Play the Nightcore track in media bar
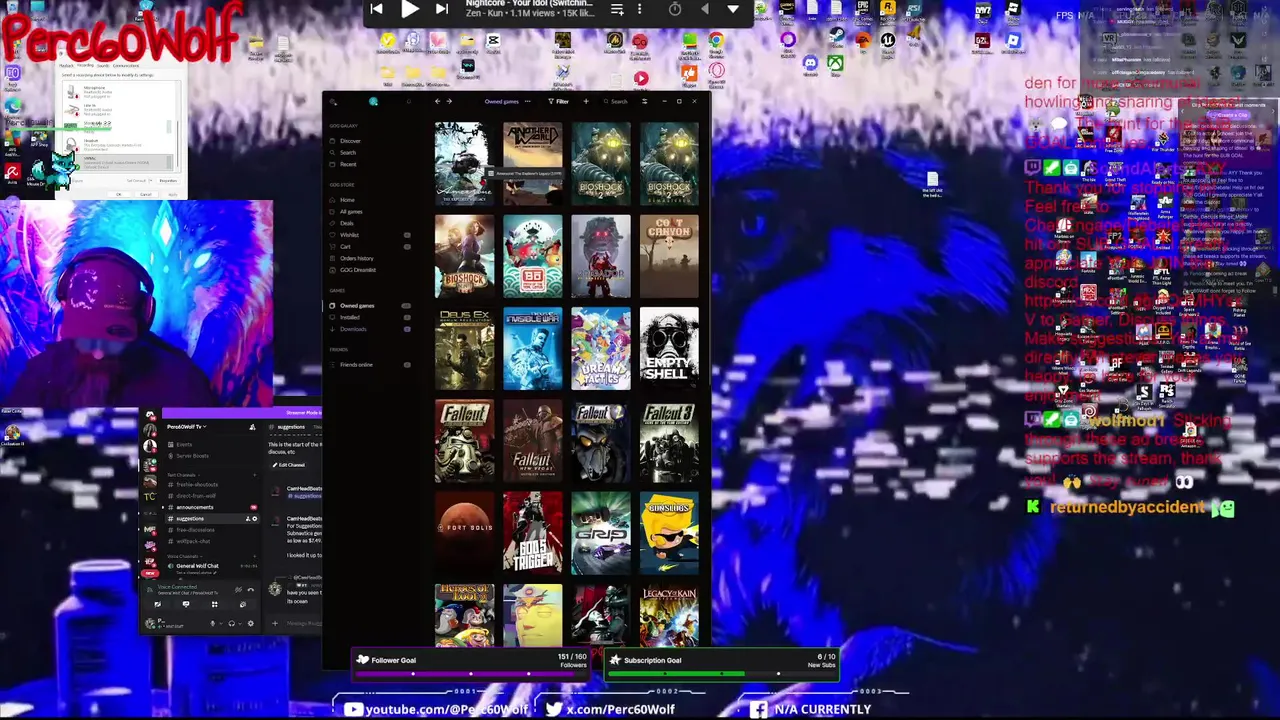This screenshot has height=720, width=1280. [x=410, y=9]
